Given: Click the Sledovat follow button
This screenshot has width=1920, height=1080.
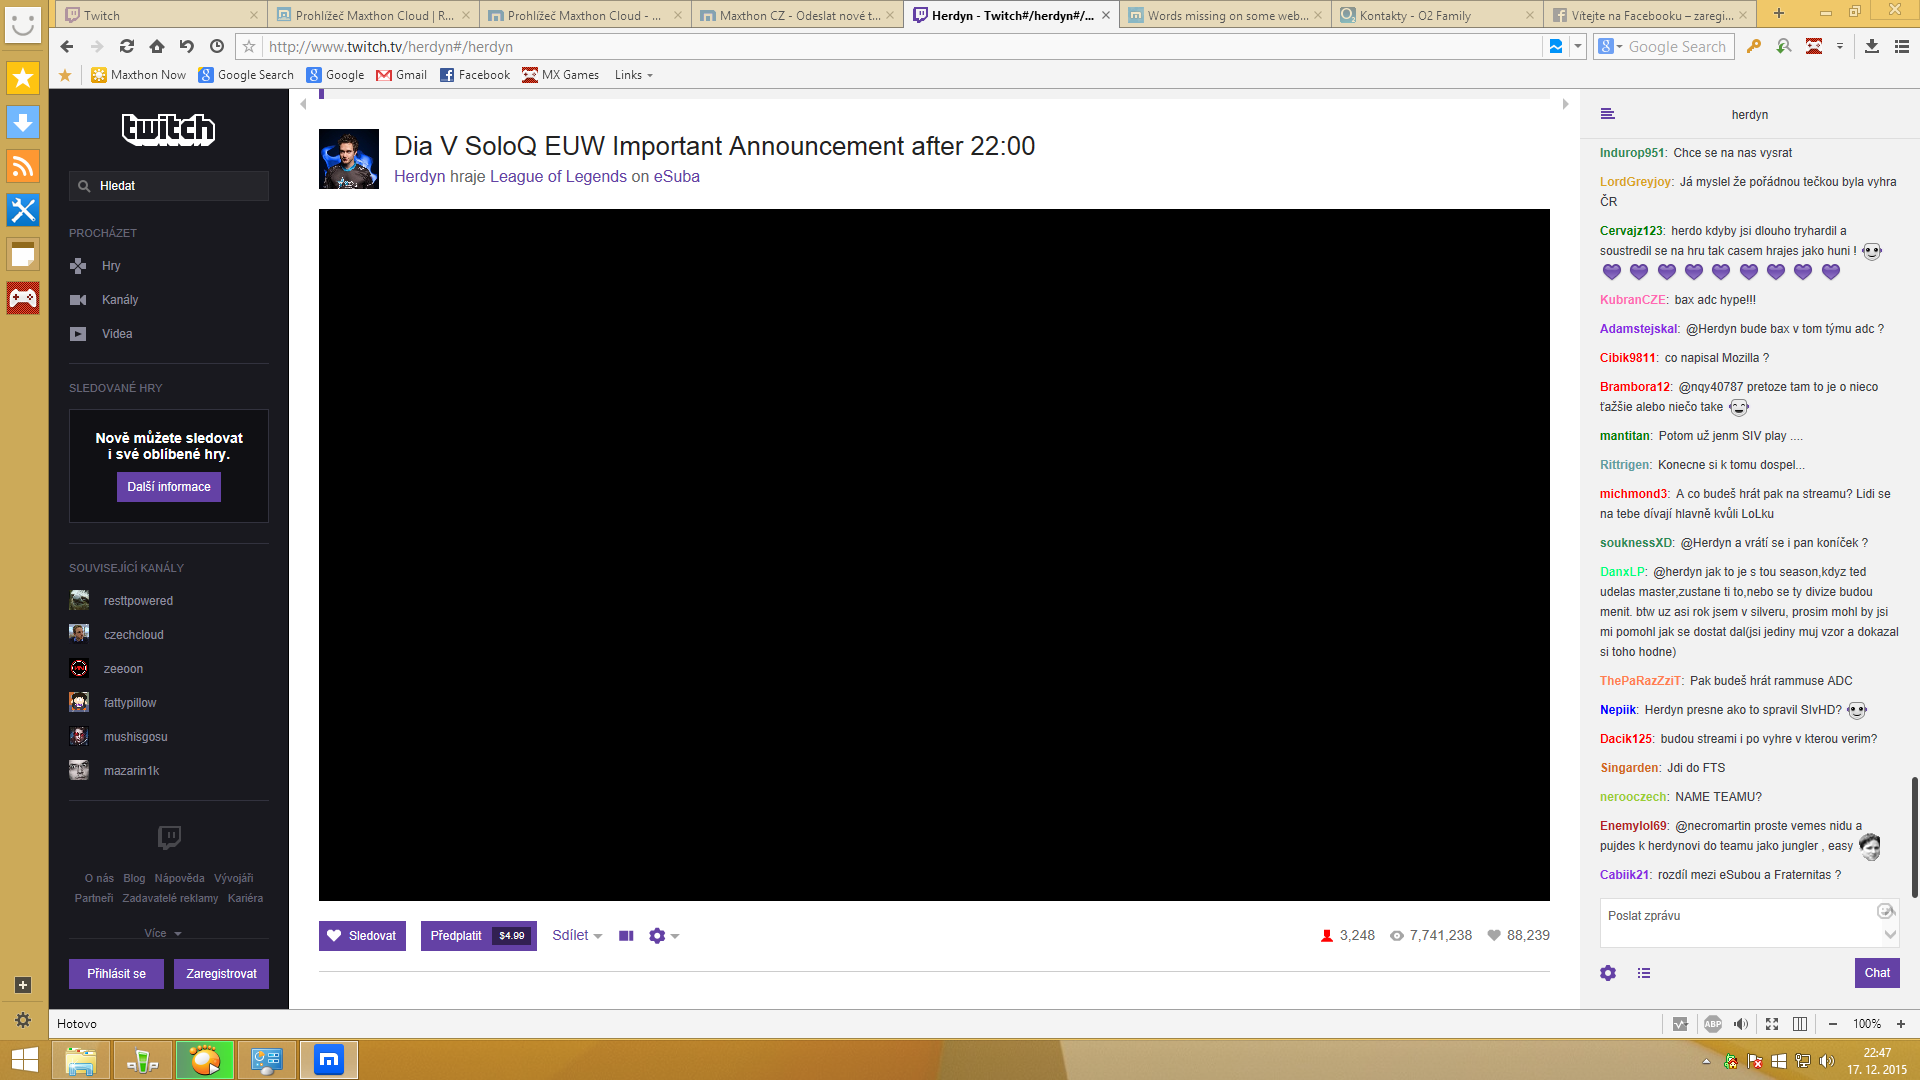Looking at the screenshot, I should tap(362, 936).
